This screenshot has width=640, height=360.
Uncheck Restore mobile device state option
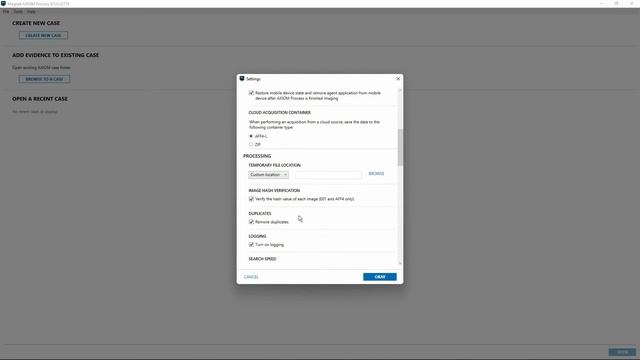tap(251, 93)
